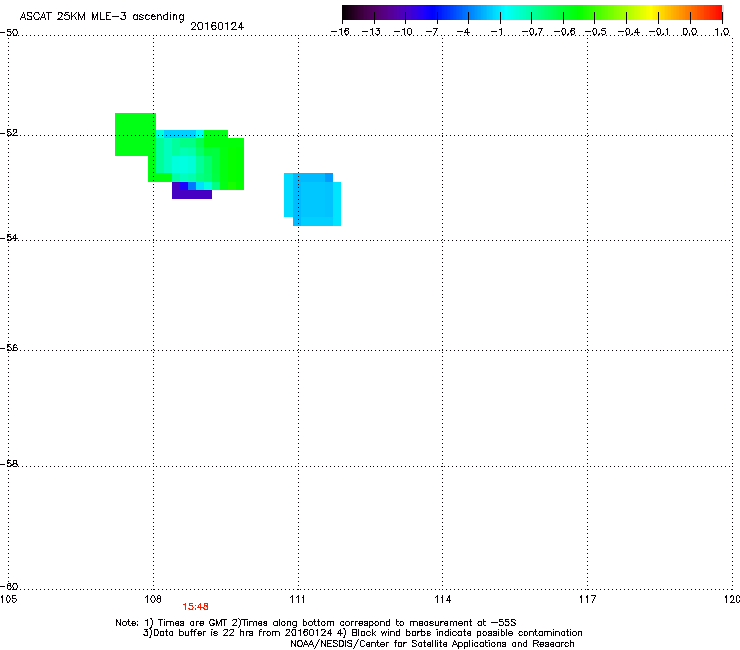740x650 pixels.
Task: Click the "-58" latitude axis label
Action: 9,464
